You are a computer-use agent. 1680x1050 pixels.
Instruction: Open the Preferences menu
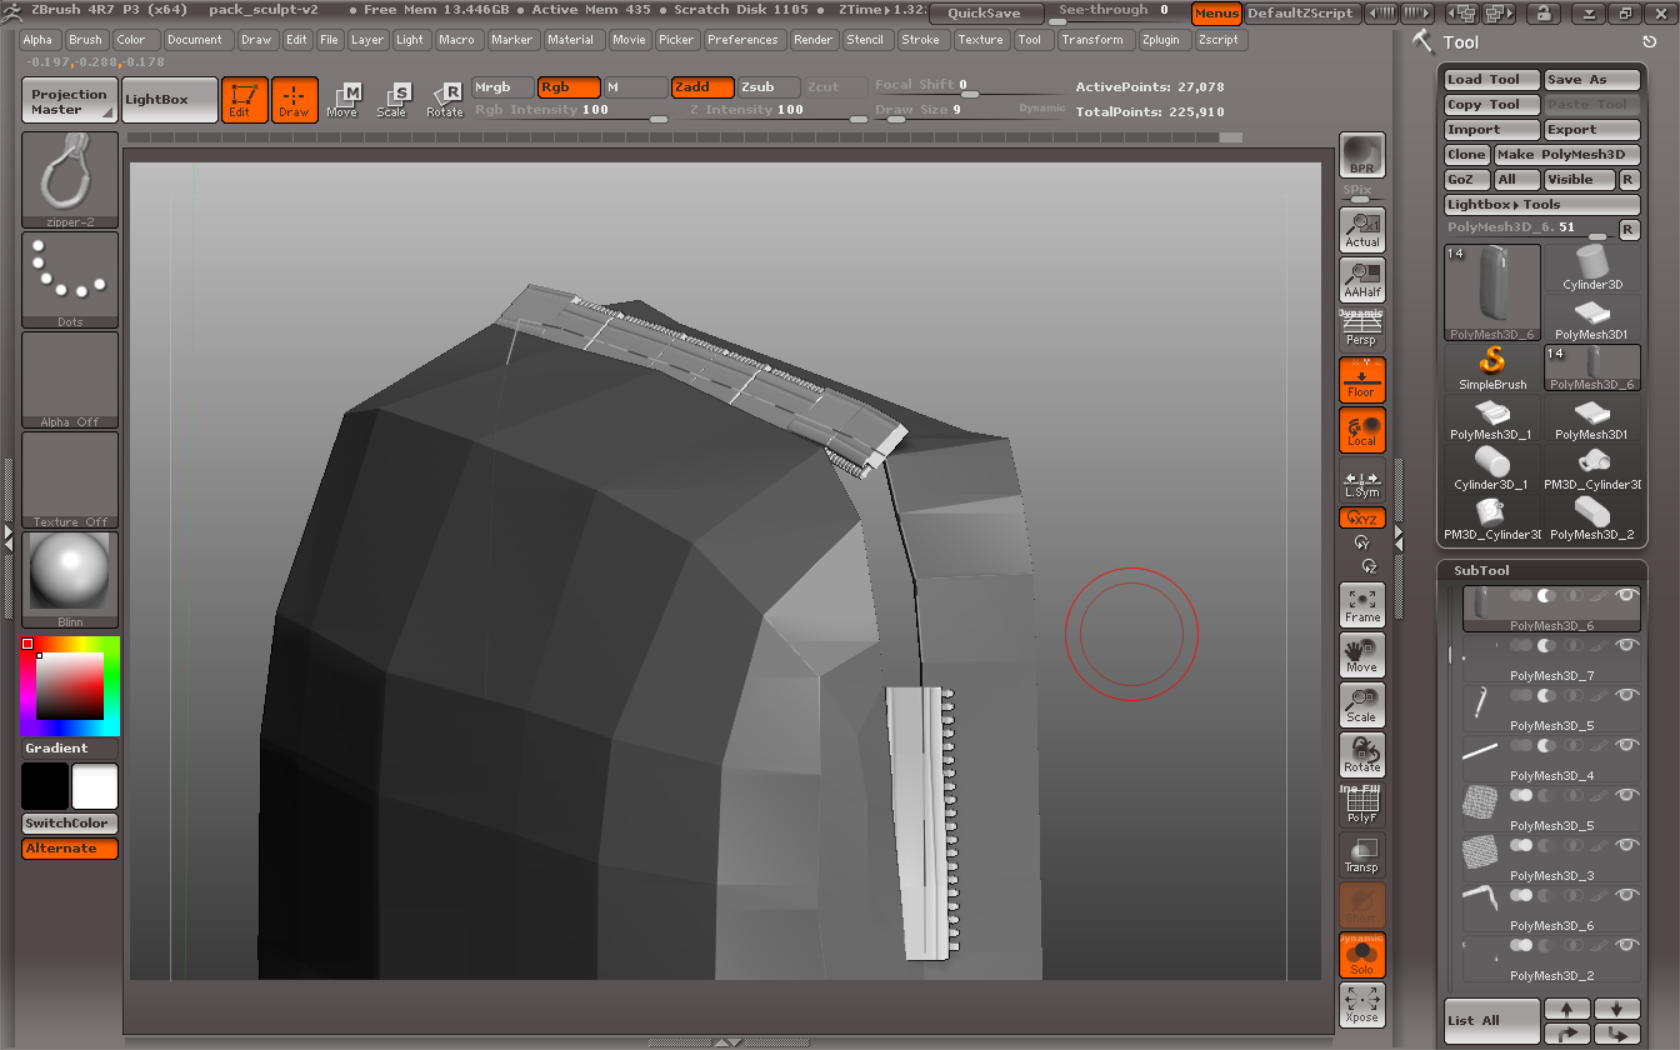[743, 40]
